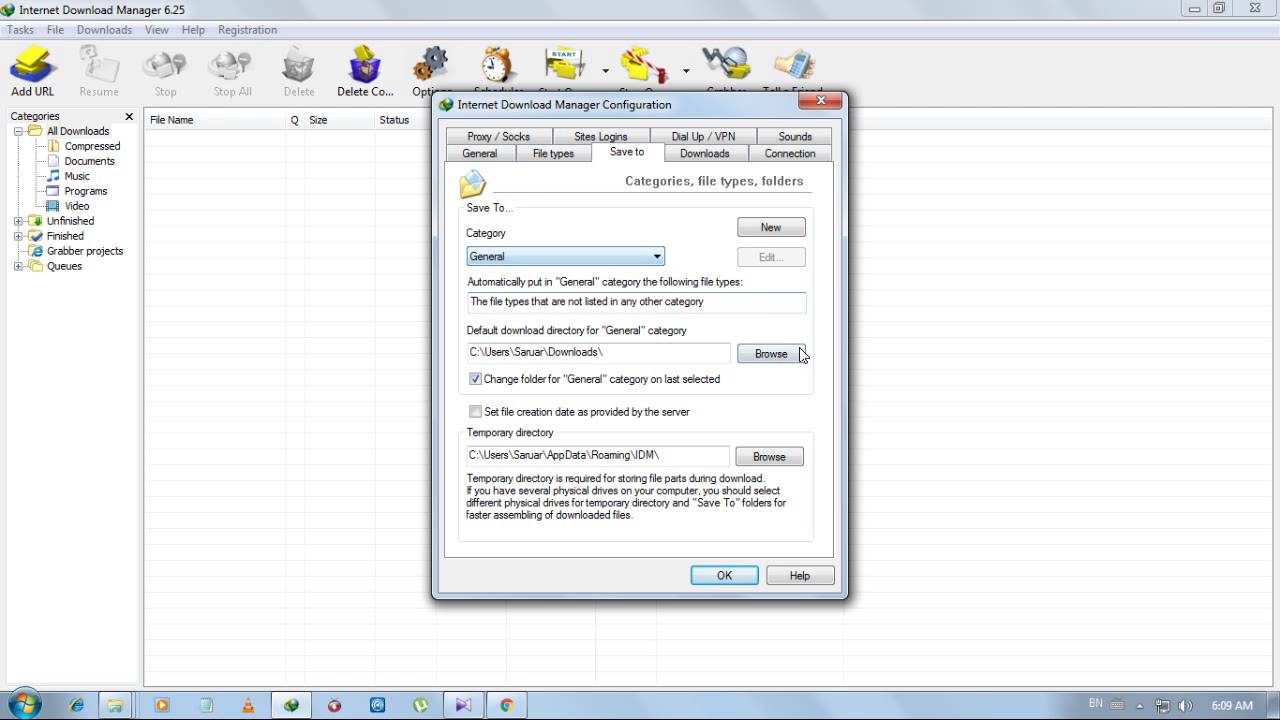
Task: Select the Compressed category in tree
Action: tap(92, 146)
